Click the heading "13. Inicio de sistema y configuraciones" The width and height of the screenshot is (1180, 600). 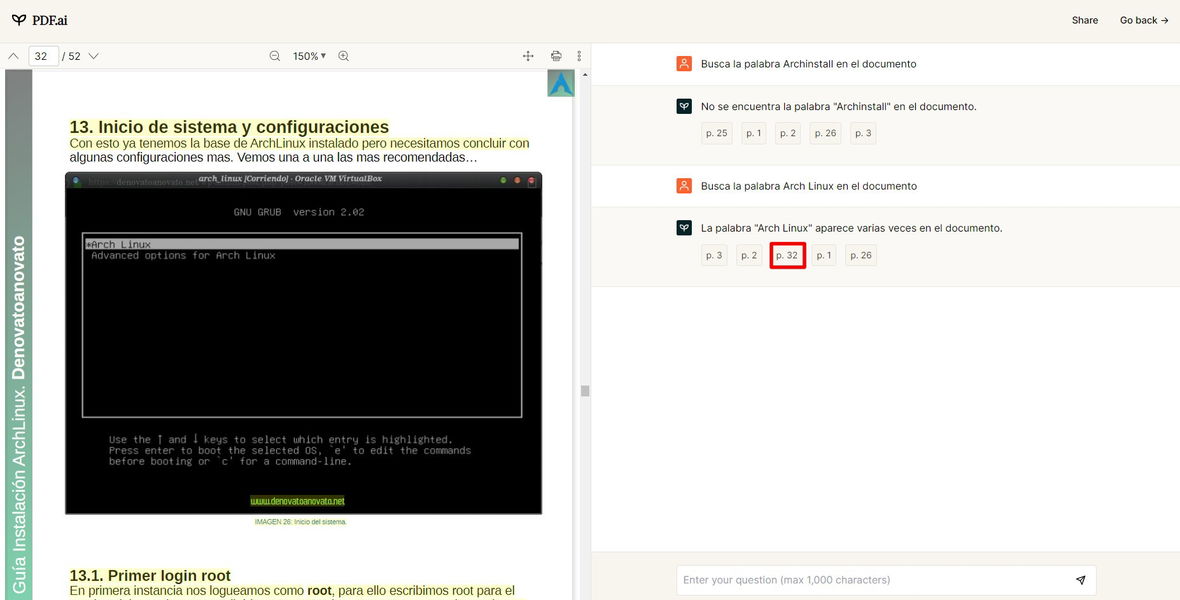pos(230,127)
